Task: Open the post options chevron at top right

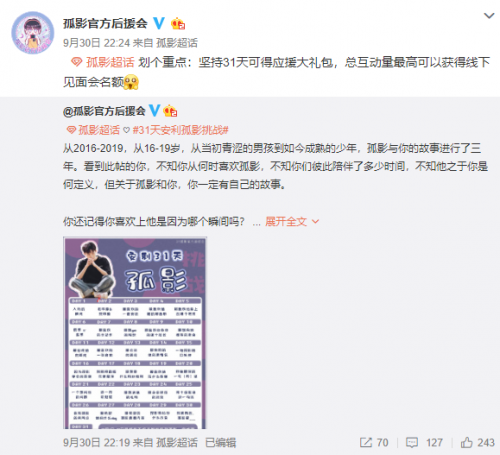Action: click(x=489, y=16)
